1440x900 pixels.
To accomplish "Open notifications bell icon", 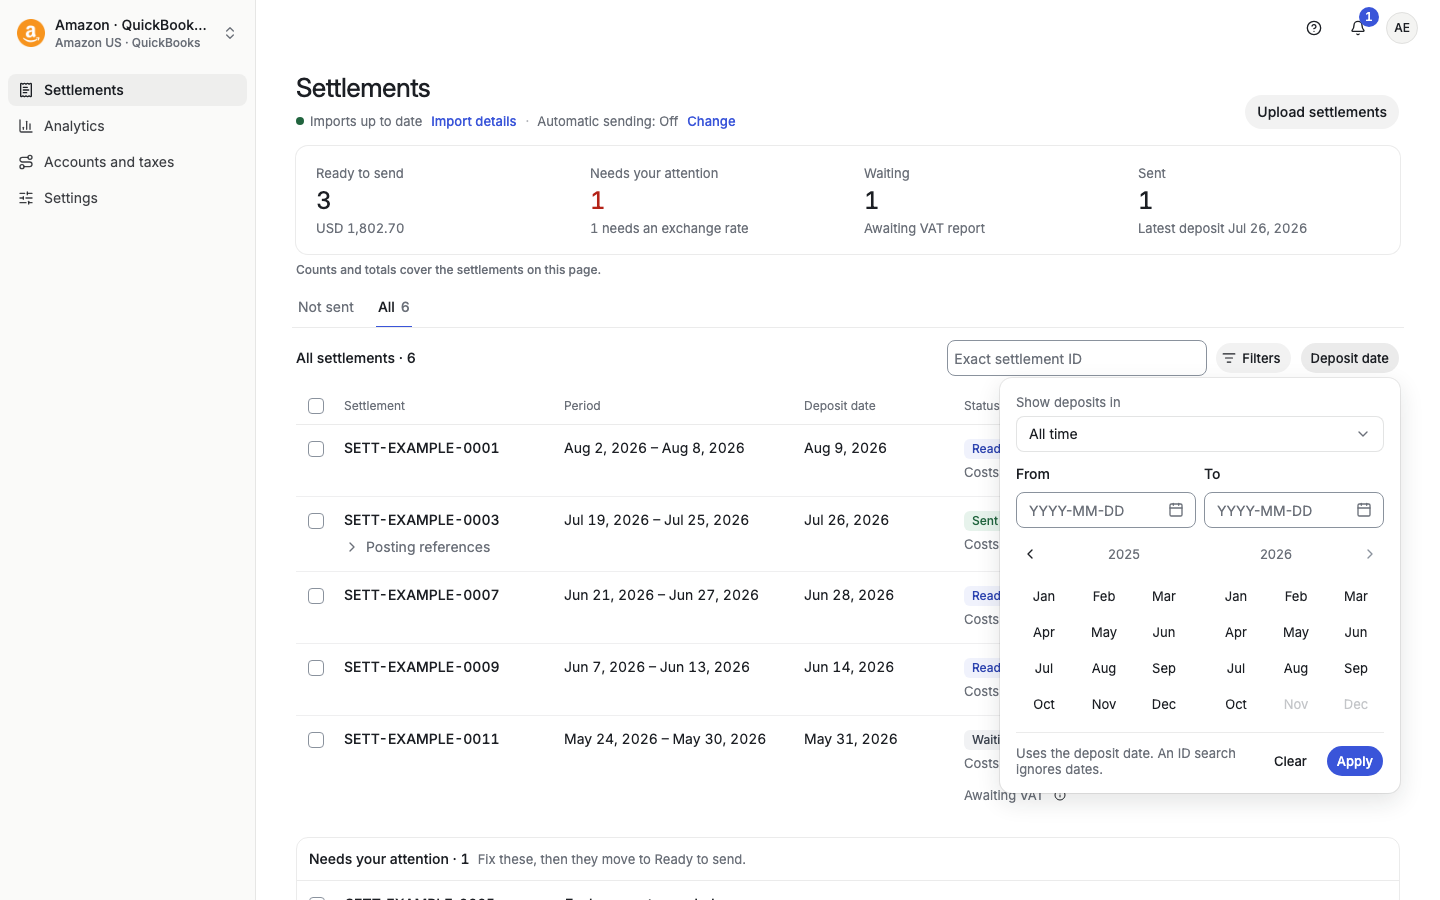I will [x=1358, y=28].
